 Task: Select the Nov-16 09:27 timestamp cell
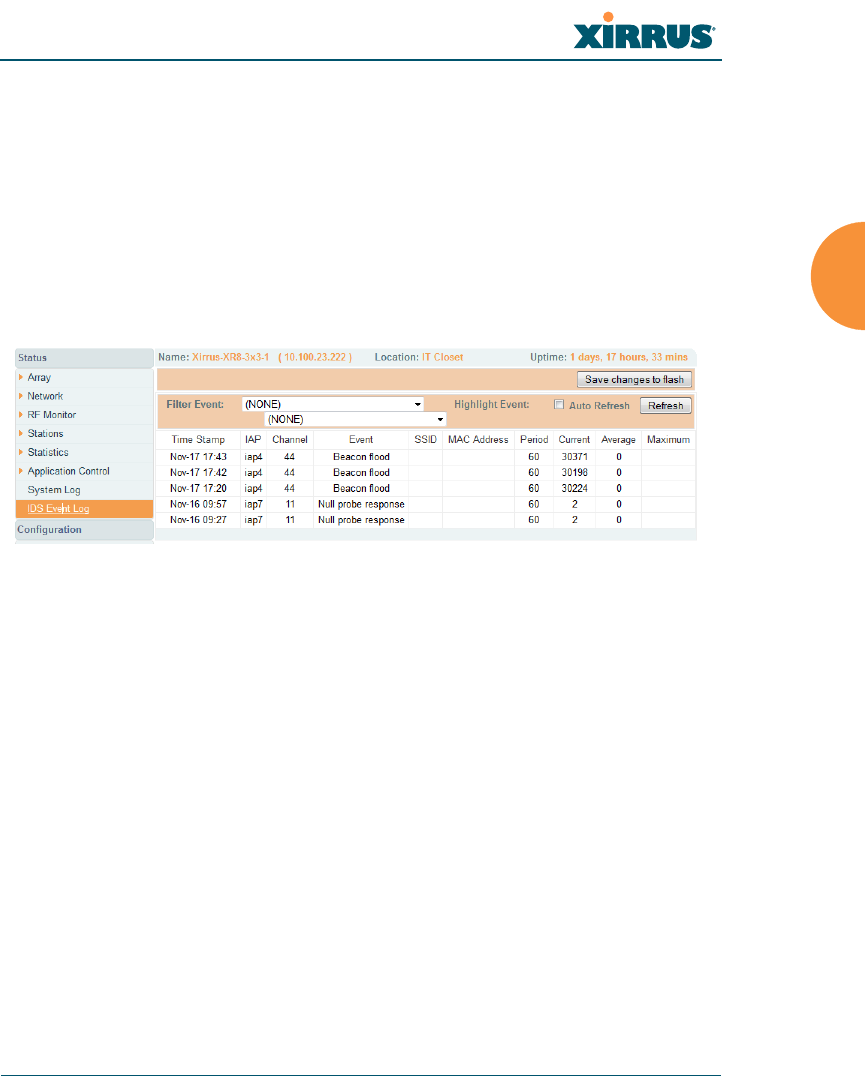point(198,519)
